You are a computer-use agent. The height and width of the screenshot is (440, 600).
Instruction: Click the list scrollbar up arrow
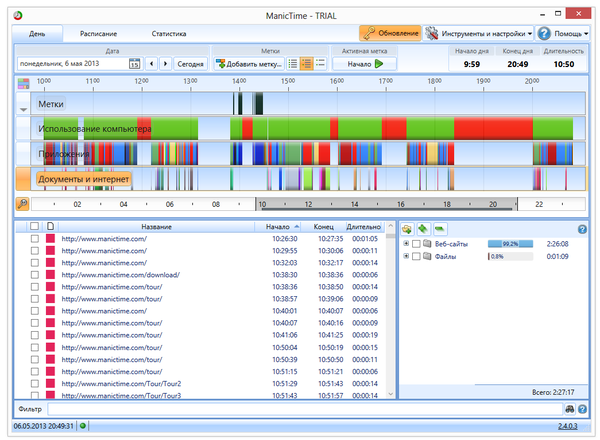[x=390, y=226]
